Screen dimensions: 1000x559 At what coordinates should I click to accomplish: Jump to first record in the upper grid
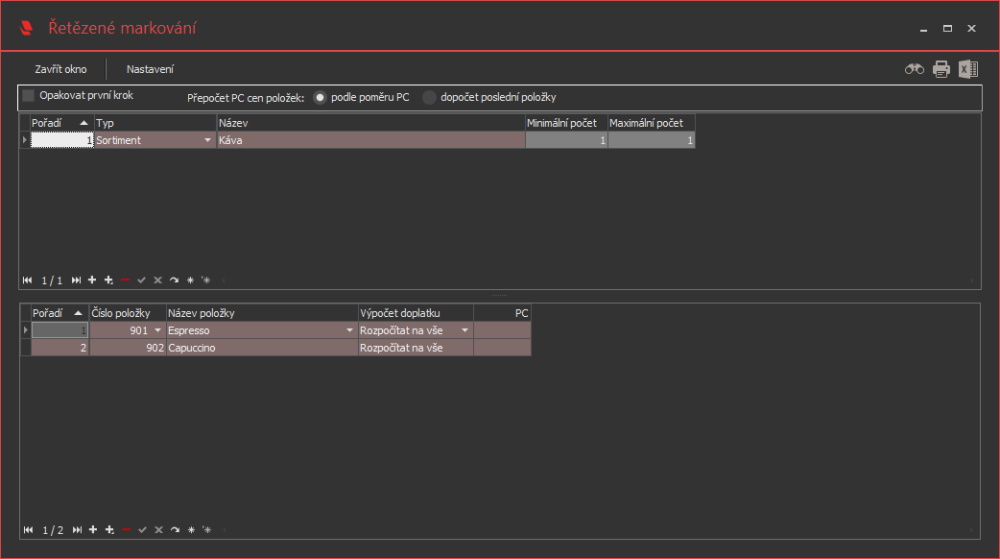click(x=27, y=280)
